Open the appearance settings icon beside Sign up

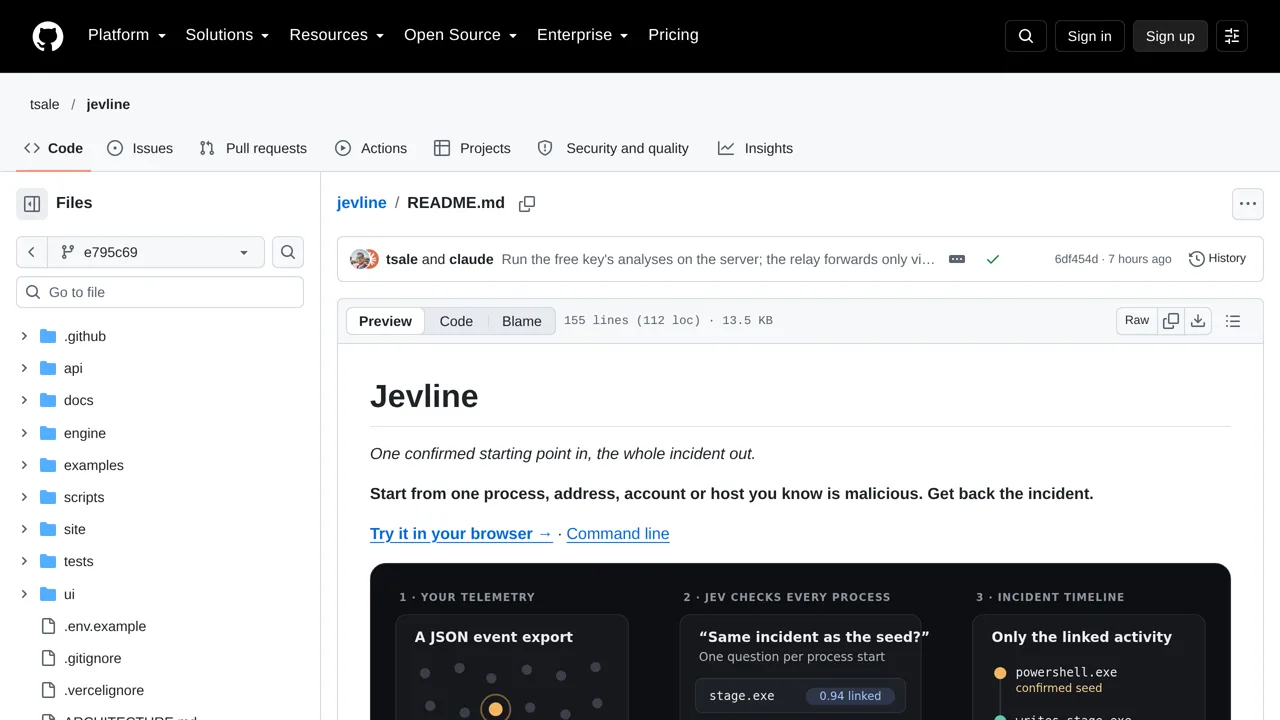point(1232,36)
